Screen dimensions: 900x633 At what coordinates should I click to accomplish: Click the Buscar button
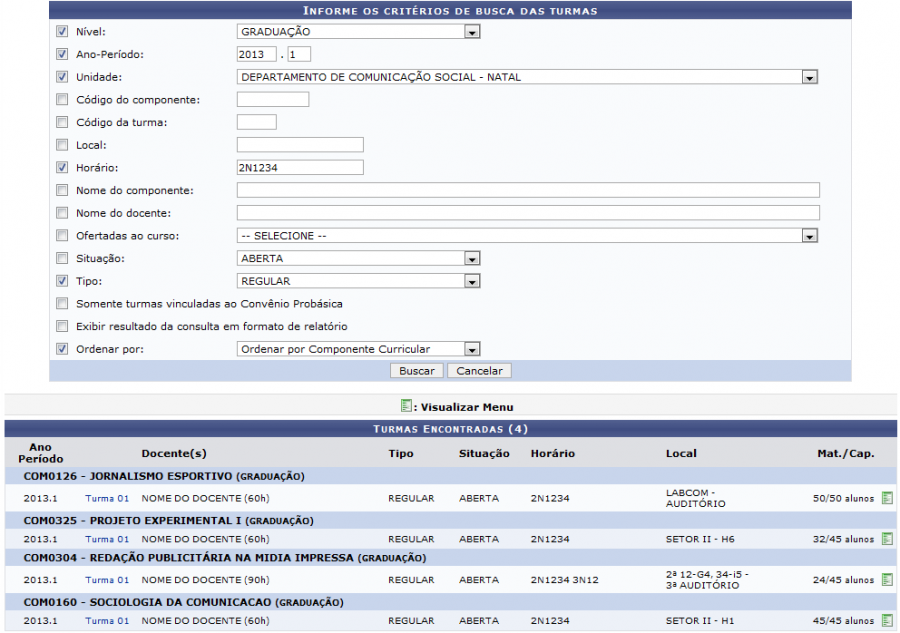[x=417, y=371]
